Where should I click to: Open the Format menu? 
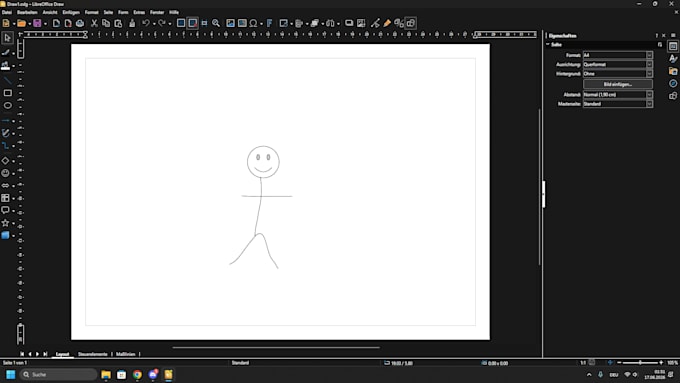(x=92, y=12)
